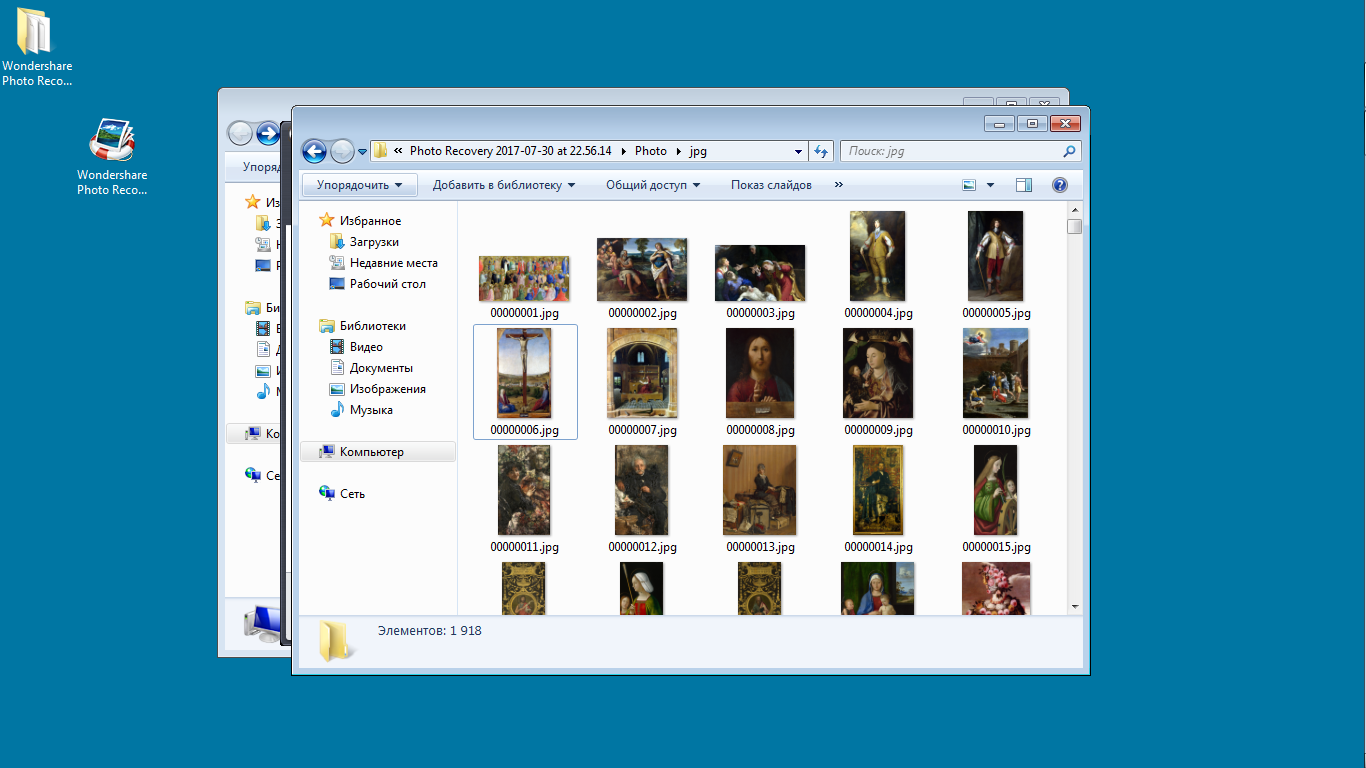The image size is (1366, 768).
Task: Click the 'Photo Recovery 2017-07-30' breadcrumb
Action: click(510, 151)
